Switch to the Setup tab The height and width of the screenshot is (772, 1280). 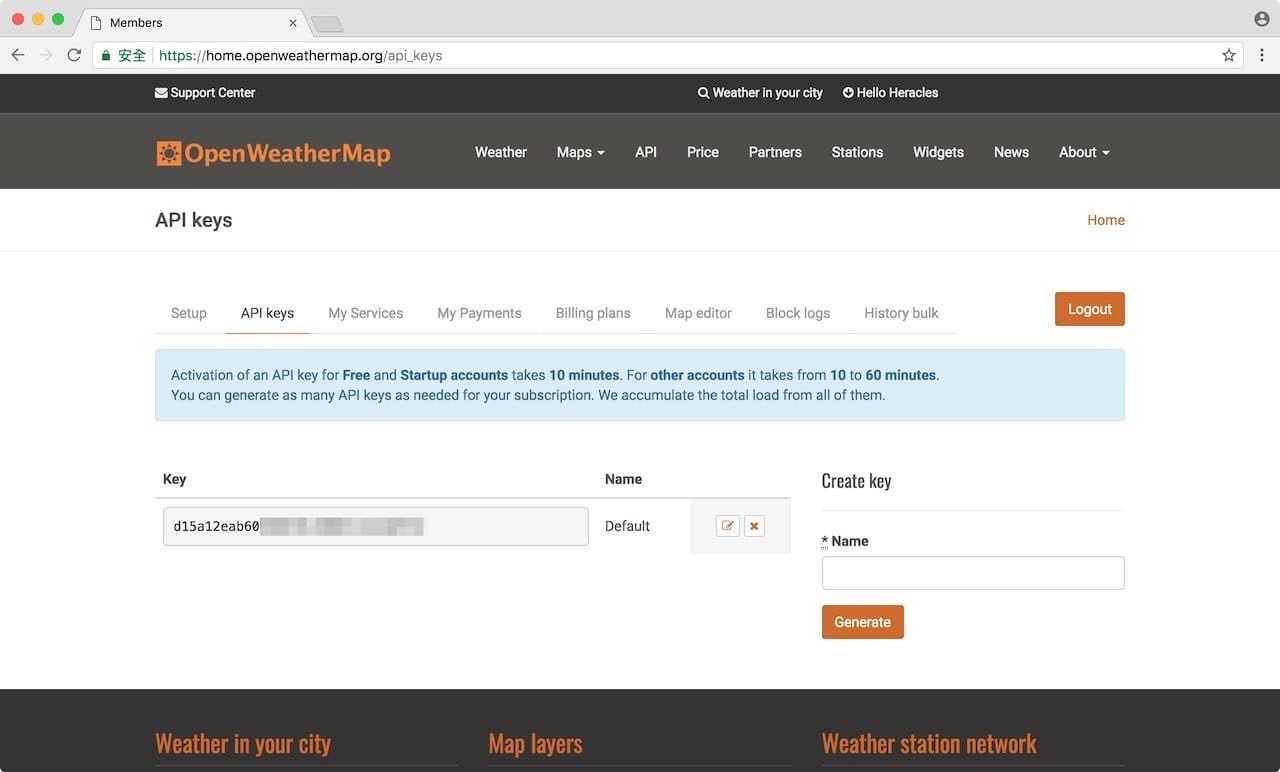point(188,313)
